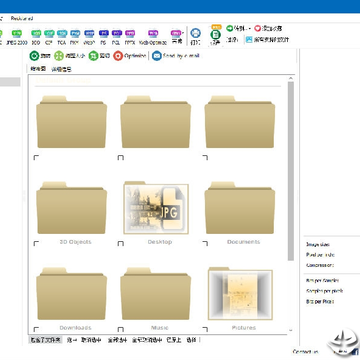Screen dimensions: 360x360
Task: Expand the dropdown arrow beside the green arrow button
Action: coord(250,29)
